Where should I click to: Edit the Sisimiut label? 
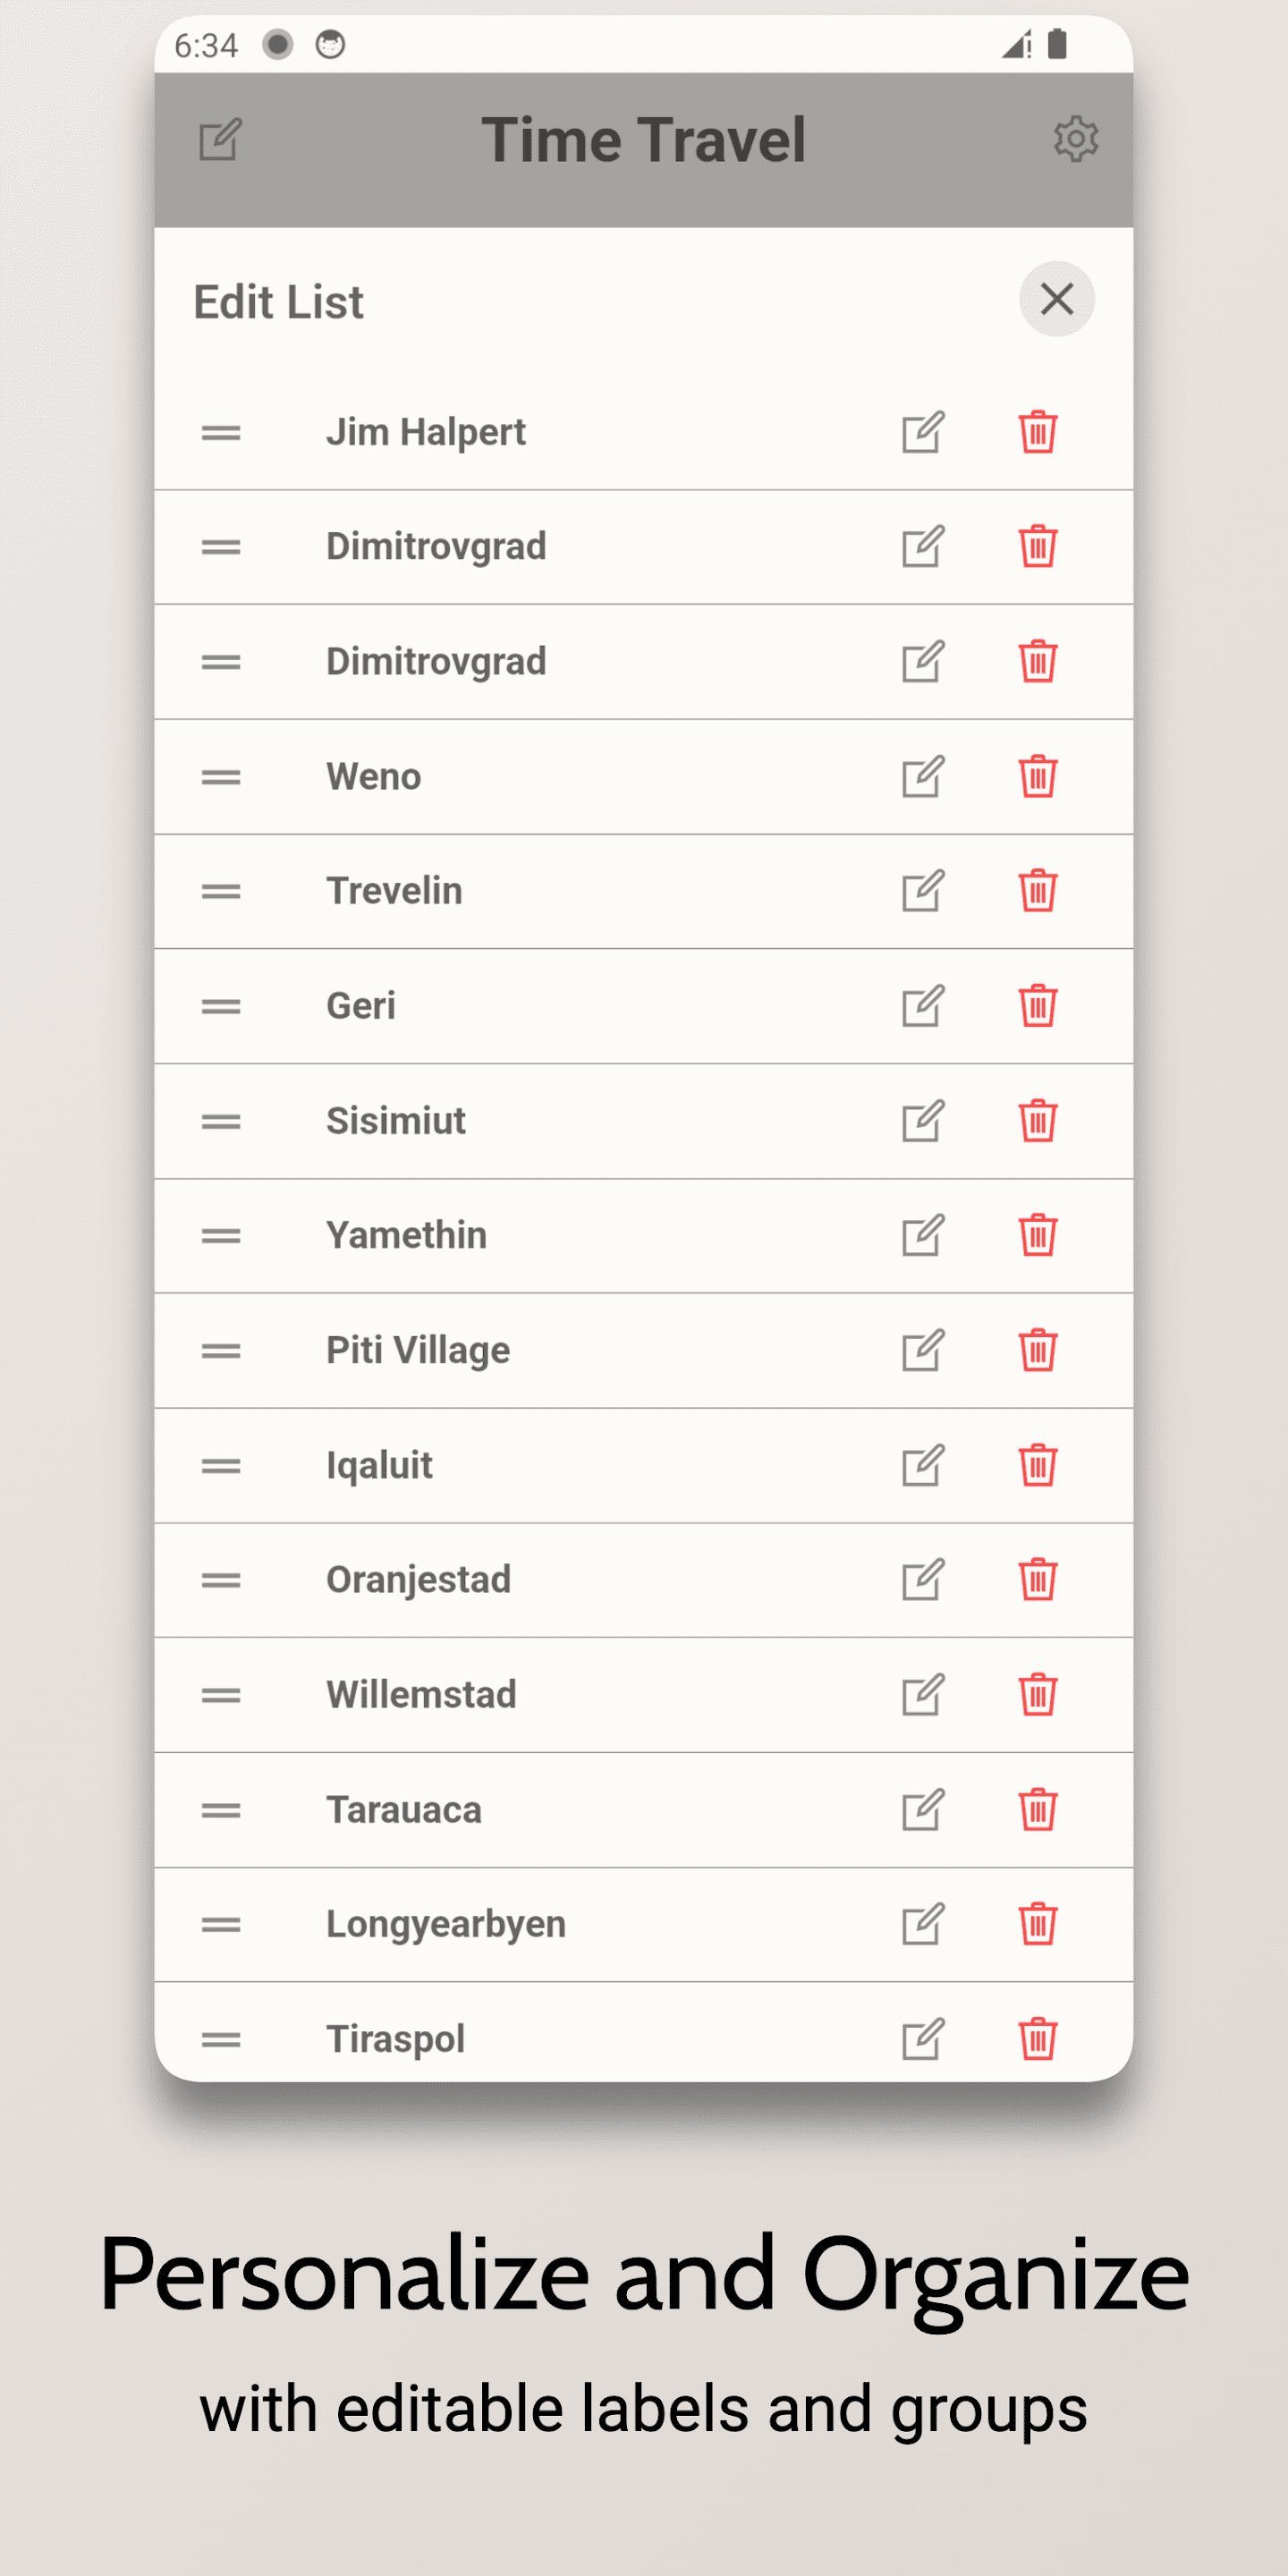point(922,1121)
